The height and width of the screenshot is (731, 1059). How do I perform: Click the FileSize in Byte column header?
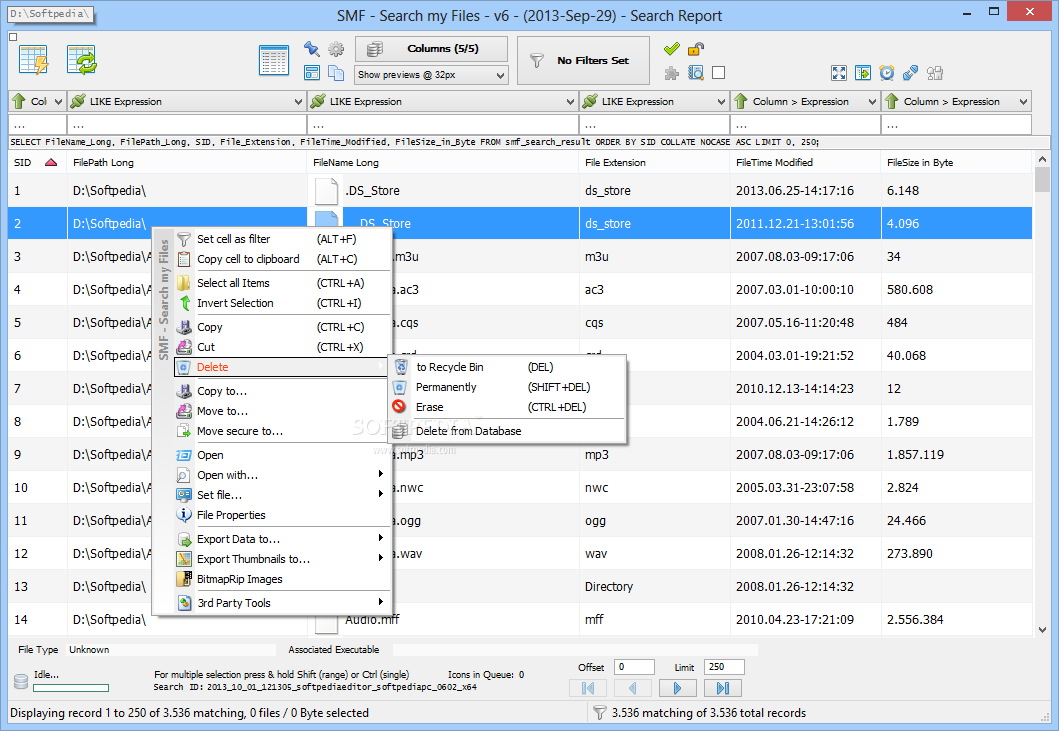tap(956, 162)
